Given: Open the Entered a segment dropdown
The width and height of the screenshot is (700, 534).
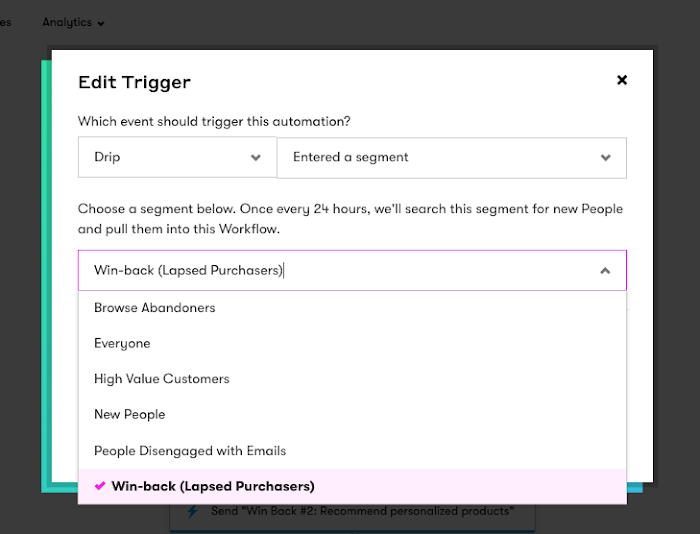Looking at the screenshot, I should pyautogui.click(x=451, y=158).
